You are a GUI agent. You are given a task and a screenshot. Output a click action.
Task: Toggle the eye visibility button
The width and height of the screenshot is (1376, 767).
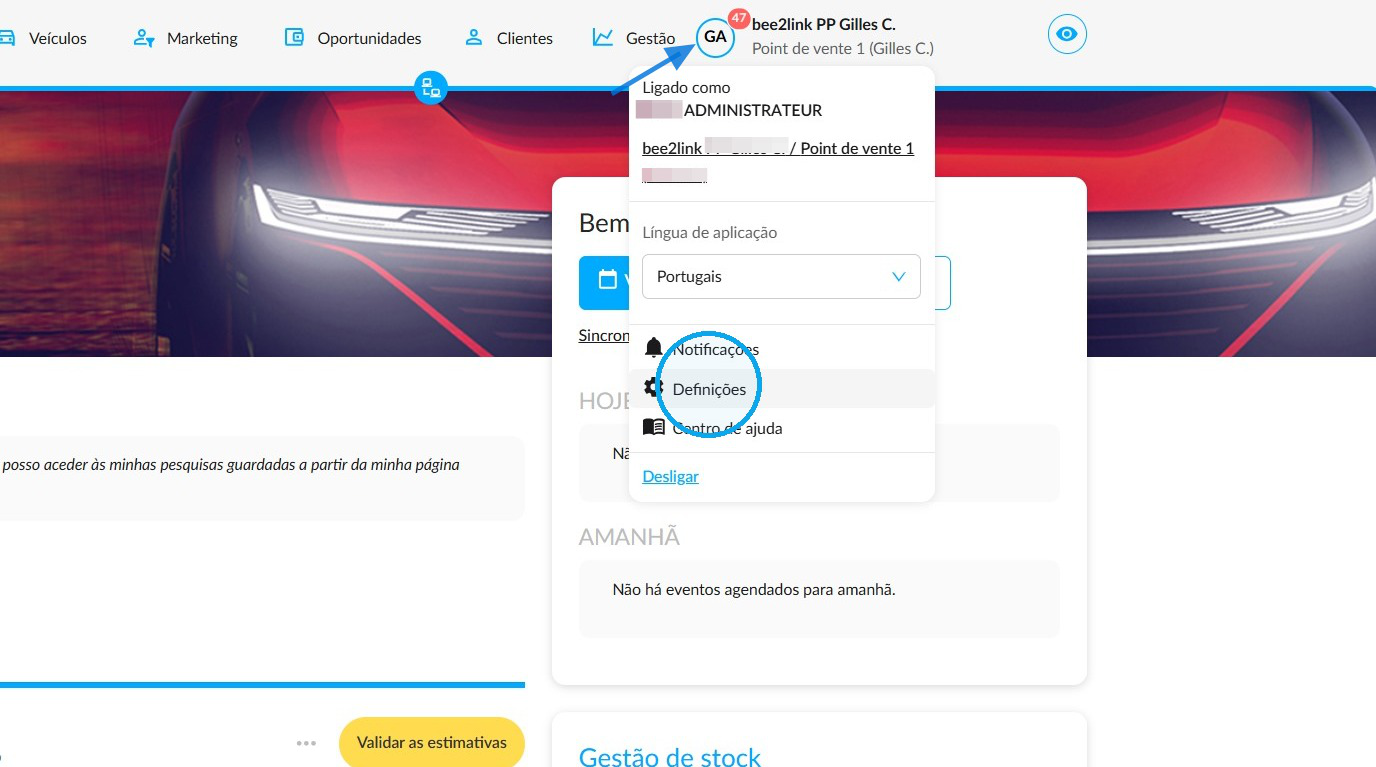[1067, 35]
